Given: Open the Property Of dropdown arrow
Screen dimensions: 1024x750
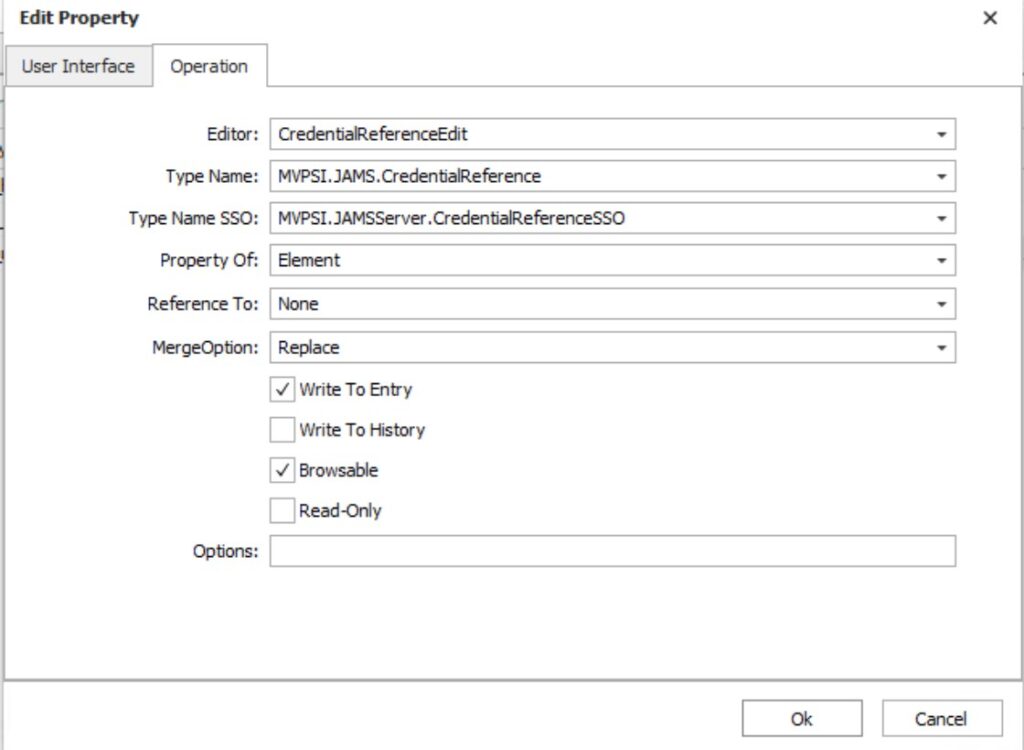Looking at the screenshot, I should pos(941,260).
